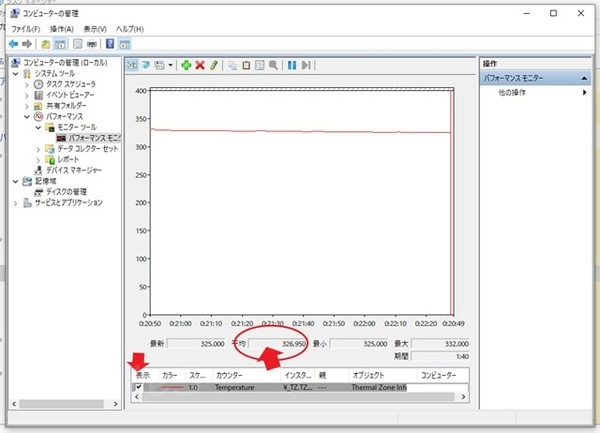Click View Log Data icon

(146, 65)
